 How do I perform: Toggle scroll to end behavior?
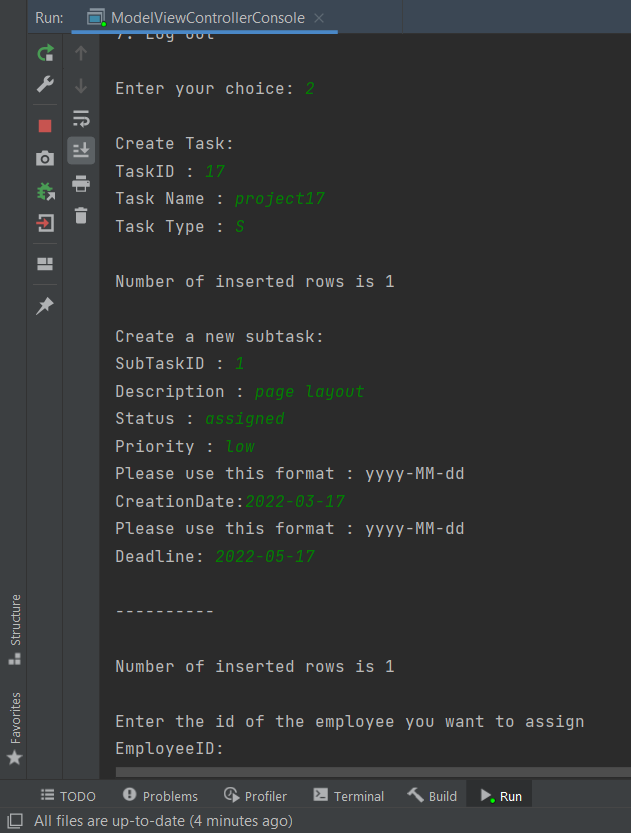[x=80, y=150]
